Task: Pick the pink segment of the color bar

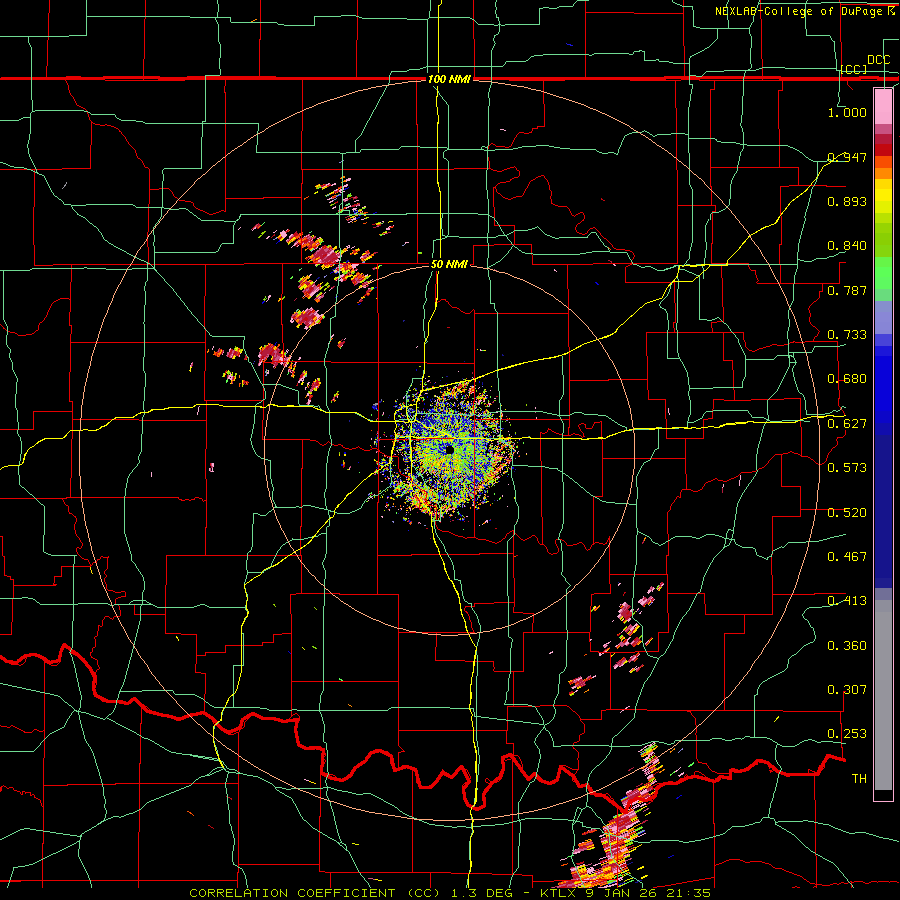Action: click(883, 107)
